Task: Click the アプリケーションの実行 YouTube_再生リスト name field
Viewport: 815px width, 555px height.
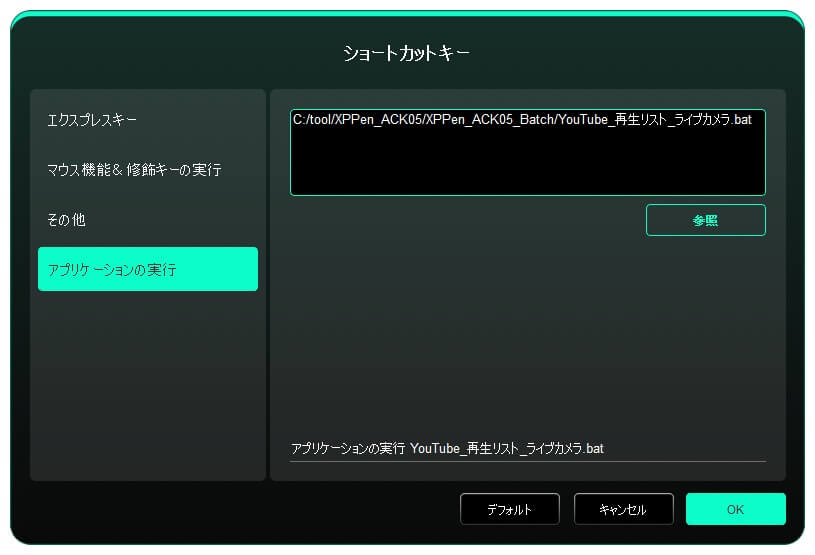Action: (528, 448)
